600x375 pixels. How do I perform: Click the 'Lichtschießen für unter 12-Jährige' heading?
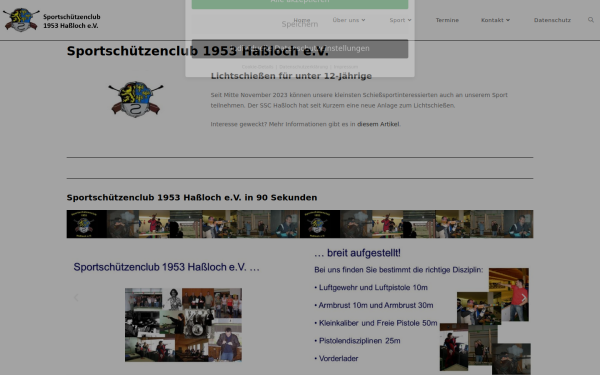pyautogui.click(x=291, y=76)
